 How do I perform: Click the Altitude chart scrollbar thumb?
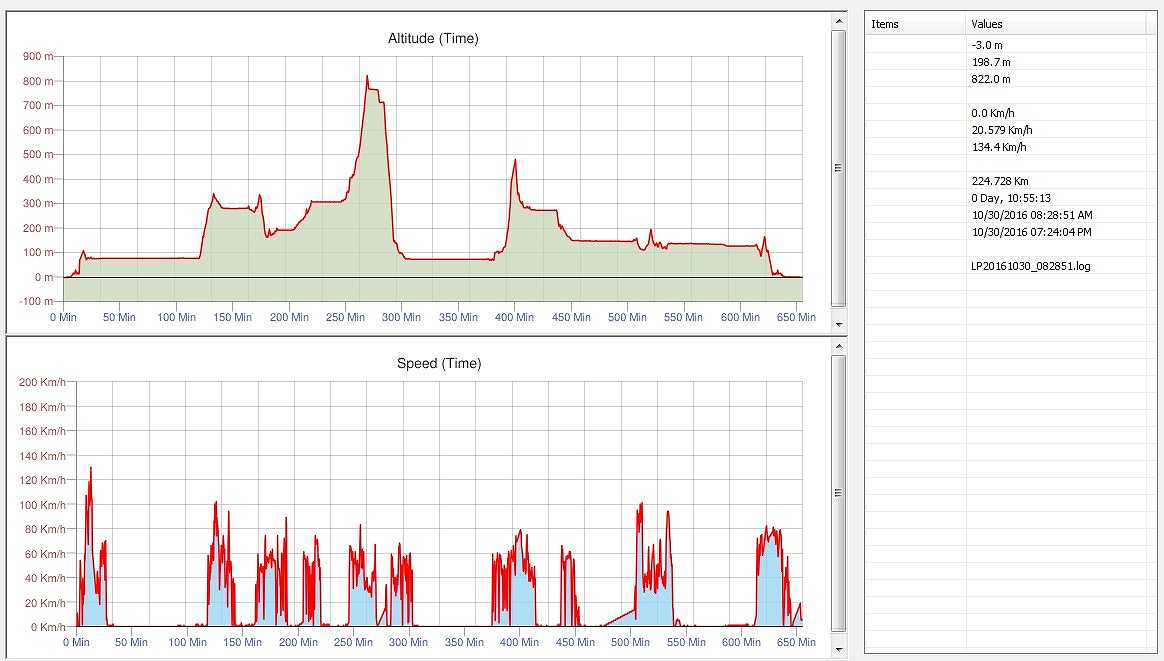(838, 167)
